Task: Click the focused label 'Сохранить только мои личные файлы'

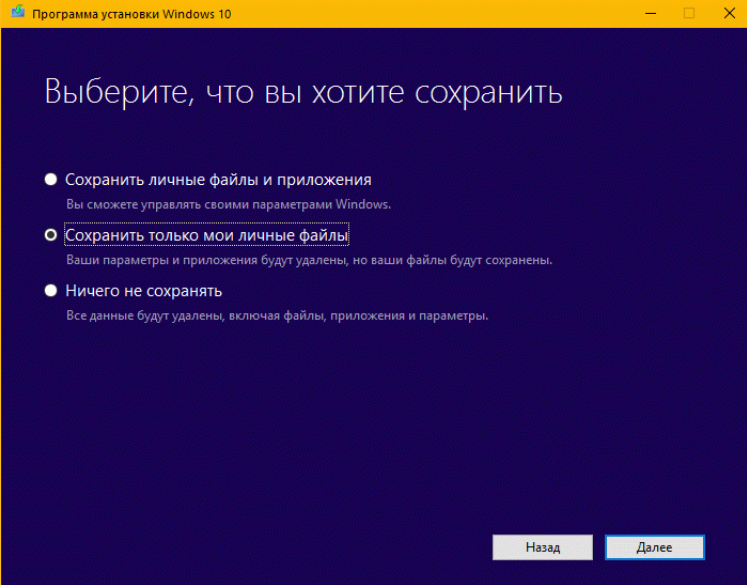Action: click(x=207, y=235)
